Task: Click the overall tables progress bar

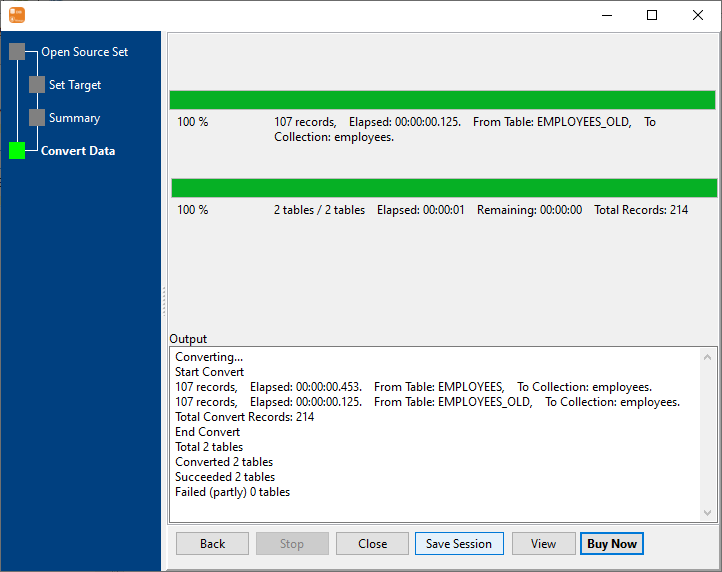Action: [x=443, y=188]
